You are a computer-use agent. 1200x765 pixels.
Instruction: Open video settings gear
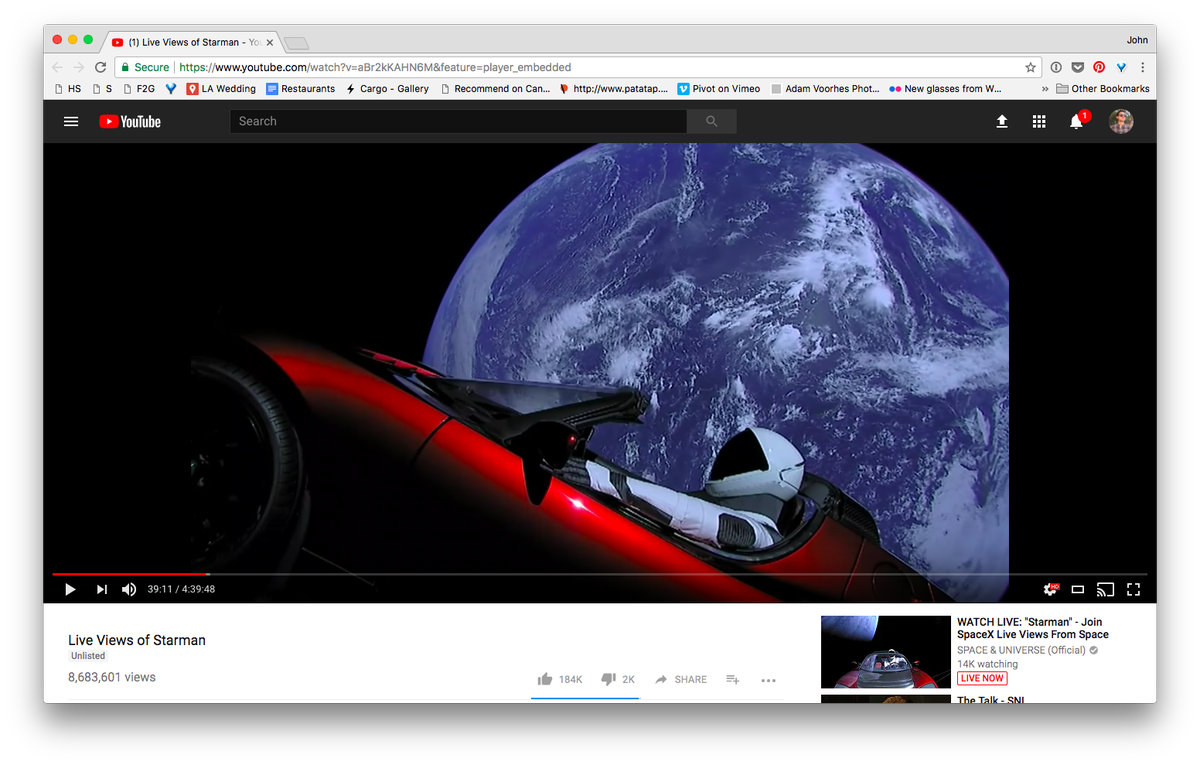(1050, 589)
